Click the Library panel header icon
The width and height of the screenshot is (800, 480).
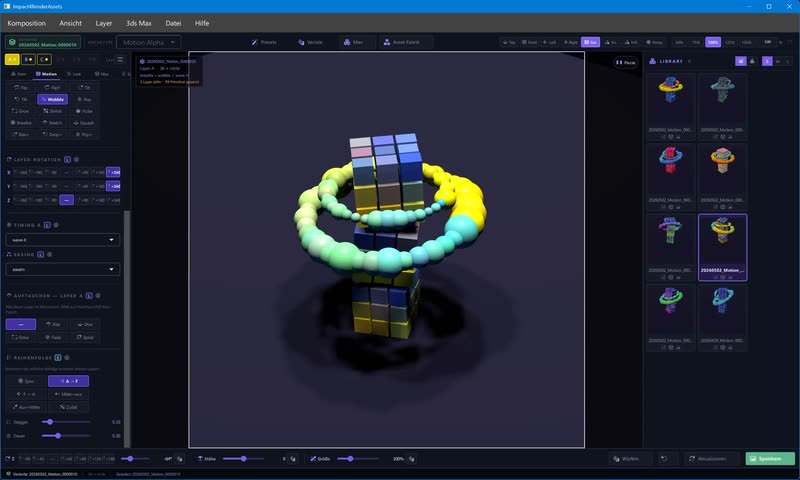point(652,61)
